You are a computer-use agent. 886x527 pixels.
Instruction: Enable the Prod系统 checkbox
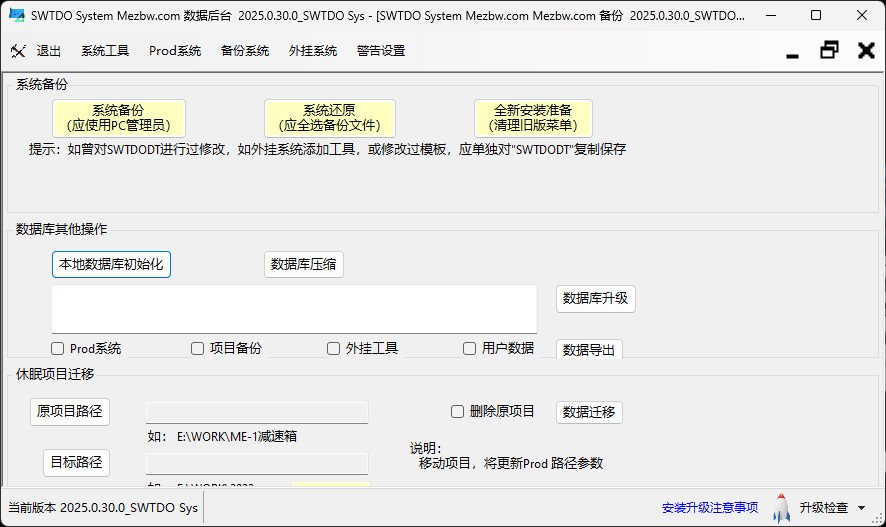tap(58, 349)
